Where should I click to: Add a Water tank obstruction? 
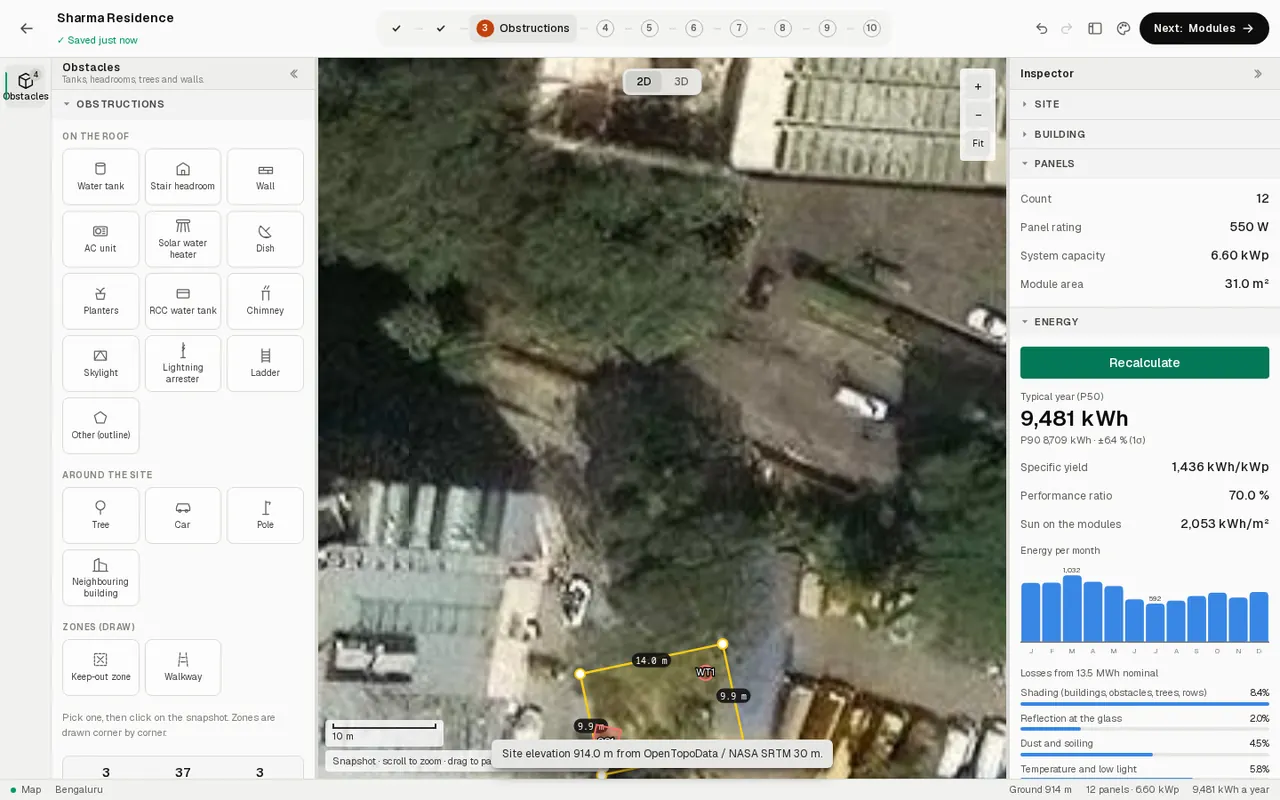point(101,177)
